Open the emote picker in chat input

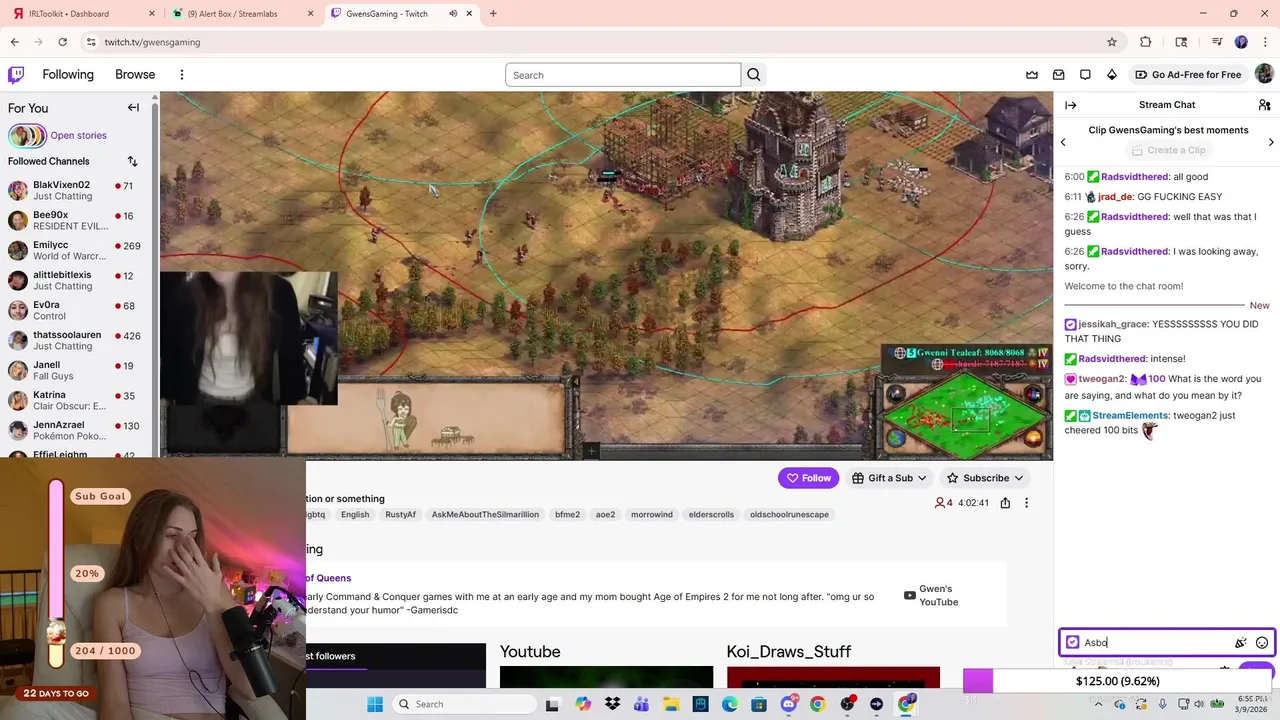(1262, 643)
